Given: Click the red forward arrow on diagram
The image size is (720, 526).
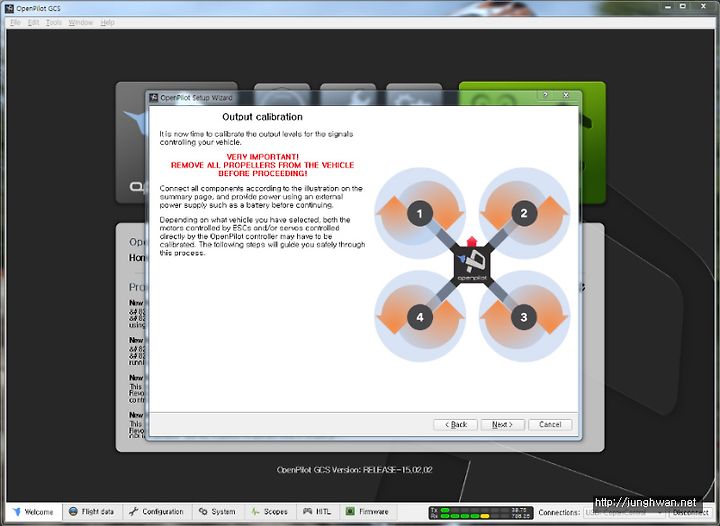Looking at the screenshot, I should 472,241.
